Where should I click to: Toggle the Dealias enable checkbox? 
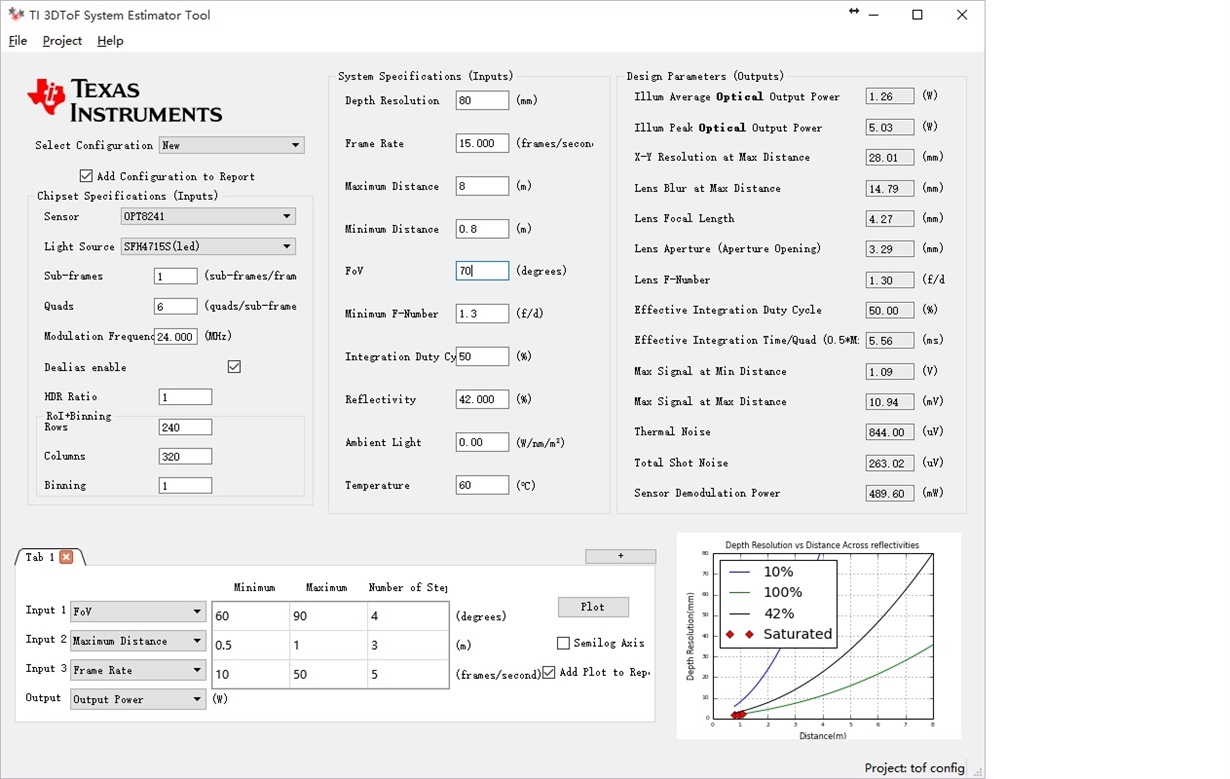234,367
